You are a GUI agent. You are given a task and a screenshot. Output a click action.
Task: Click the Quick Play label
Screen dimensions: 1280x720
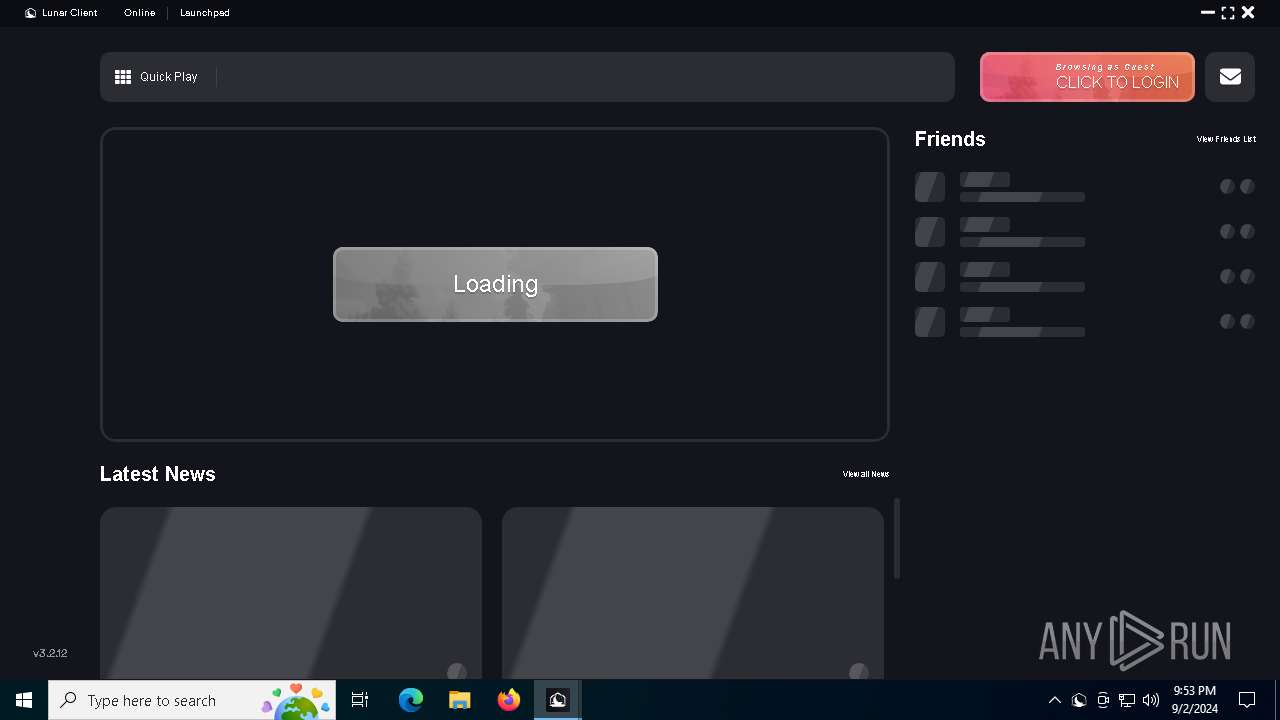pyautogui.click(x=169, y=77)
